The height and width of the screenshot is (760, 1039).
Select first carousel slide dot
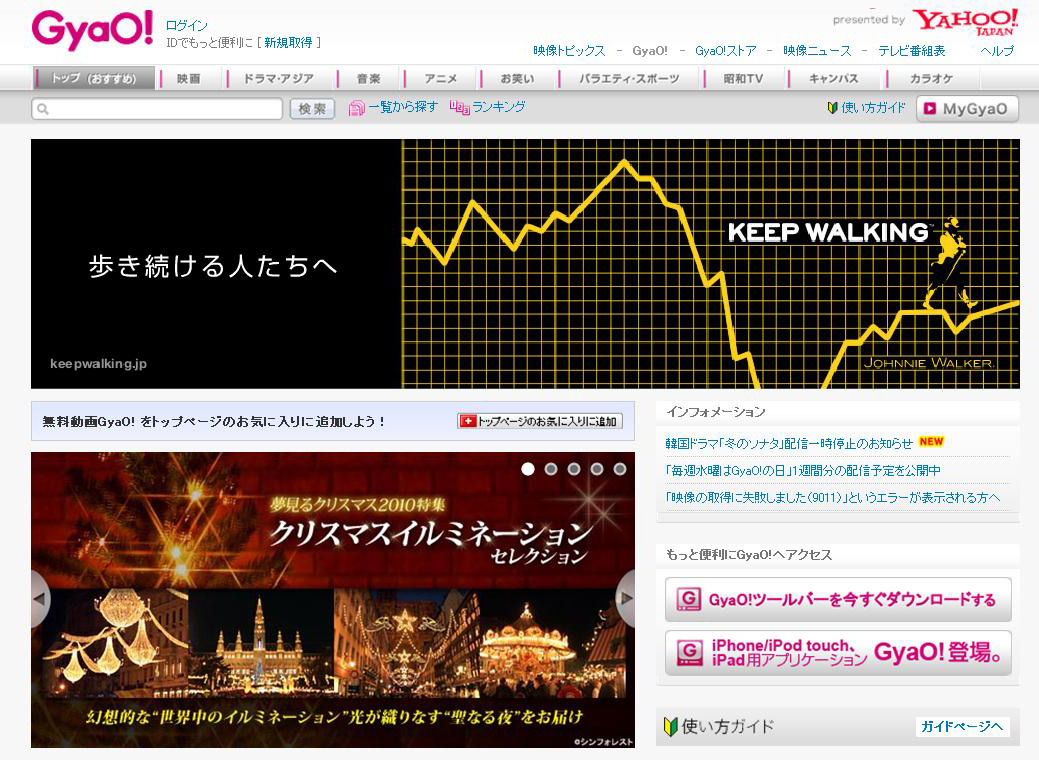pyautogui.click(x=528, y=469)
